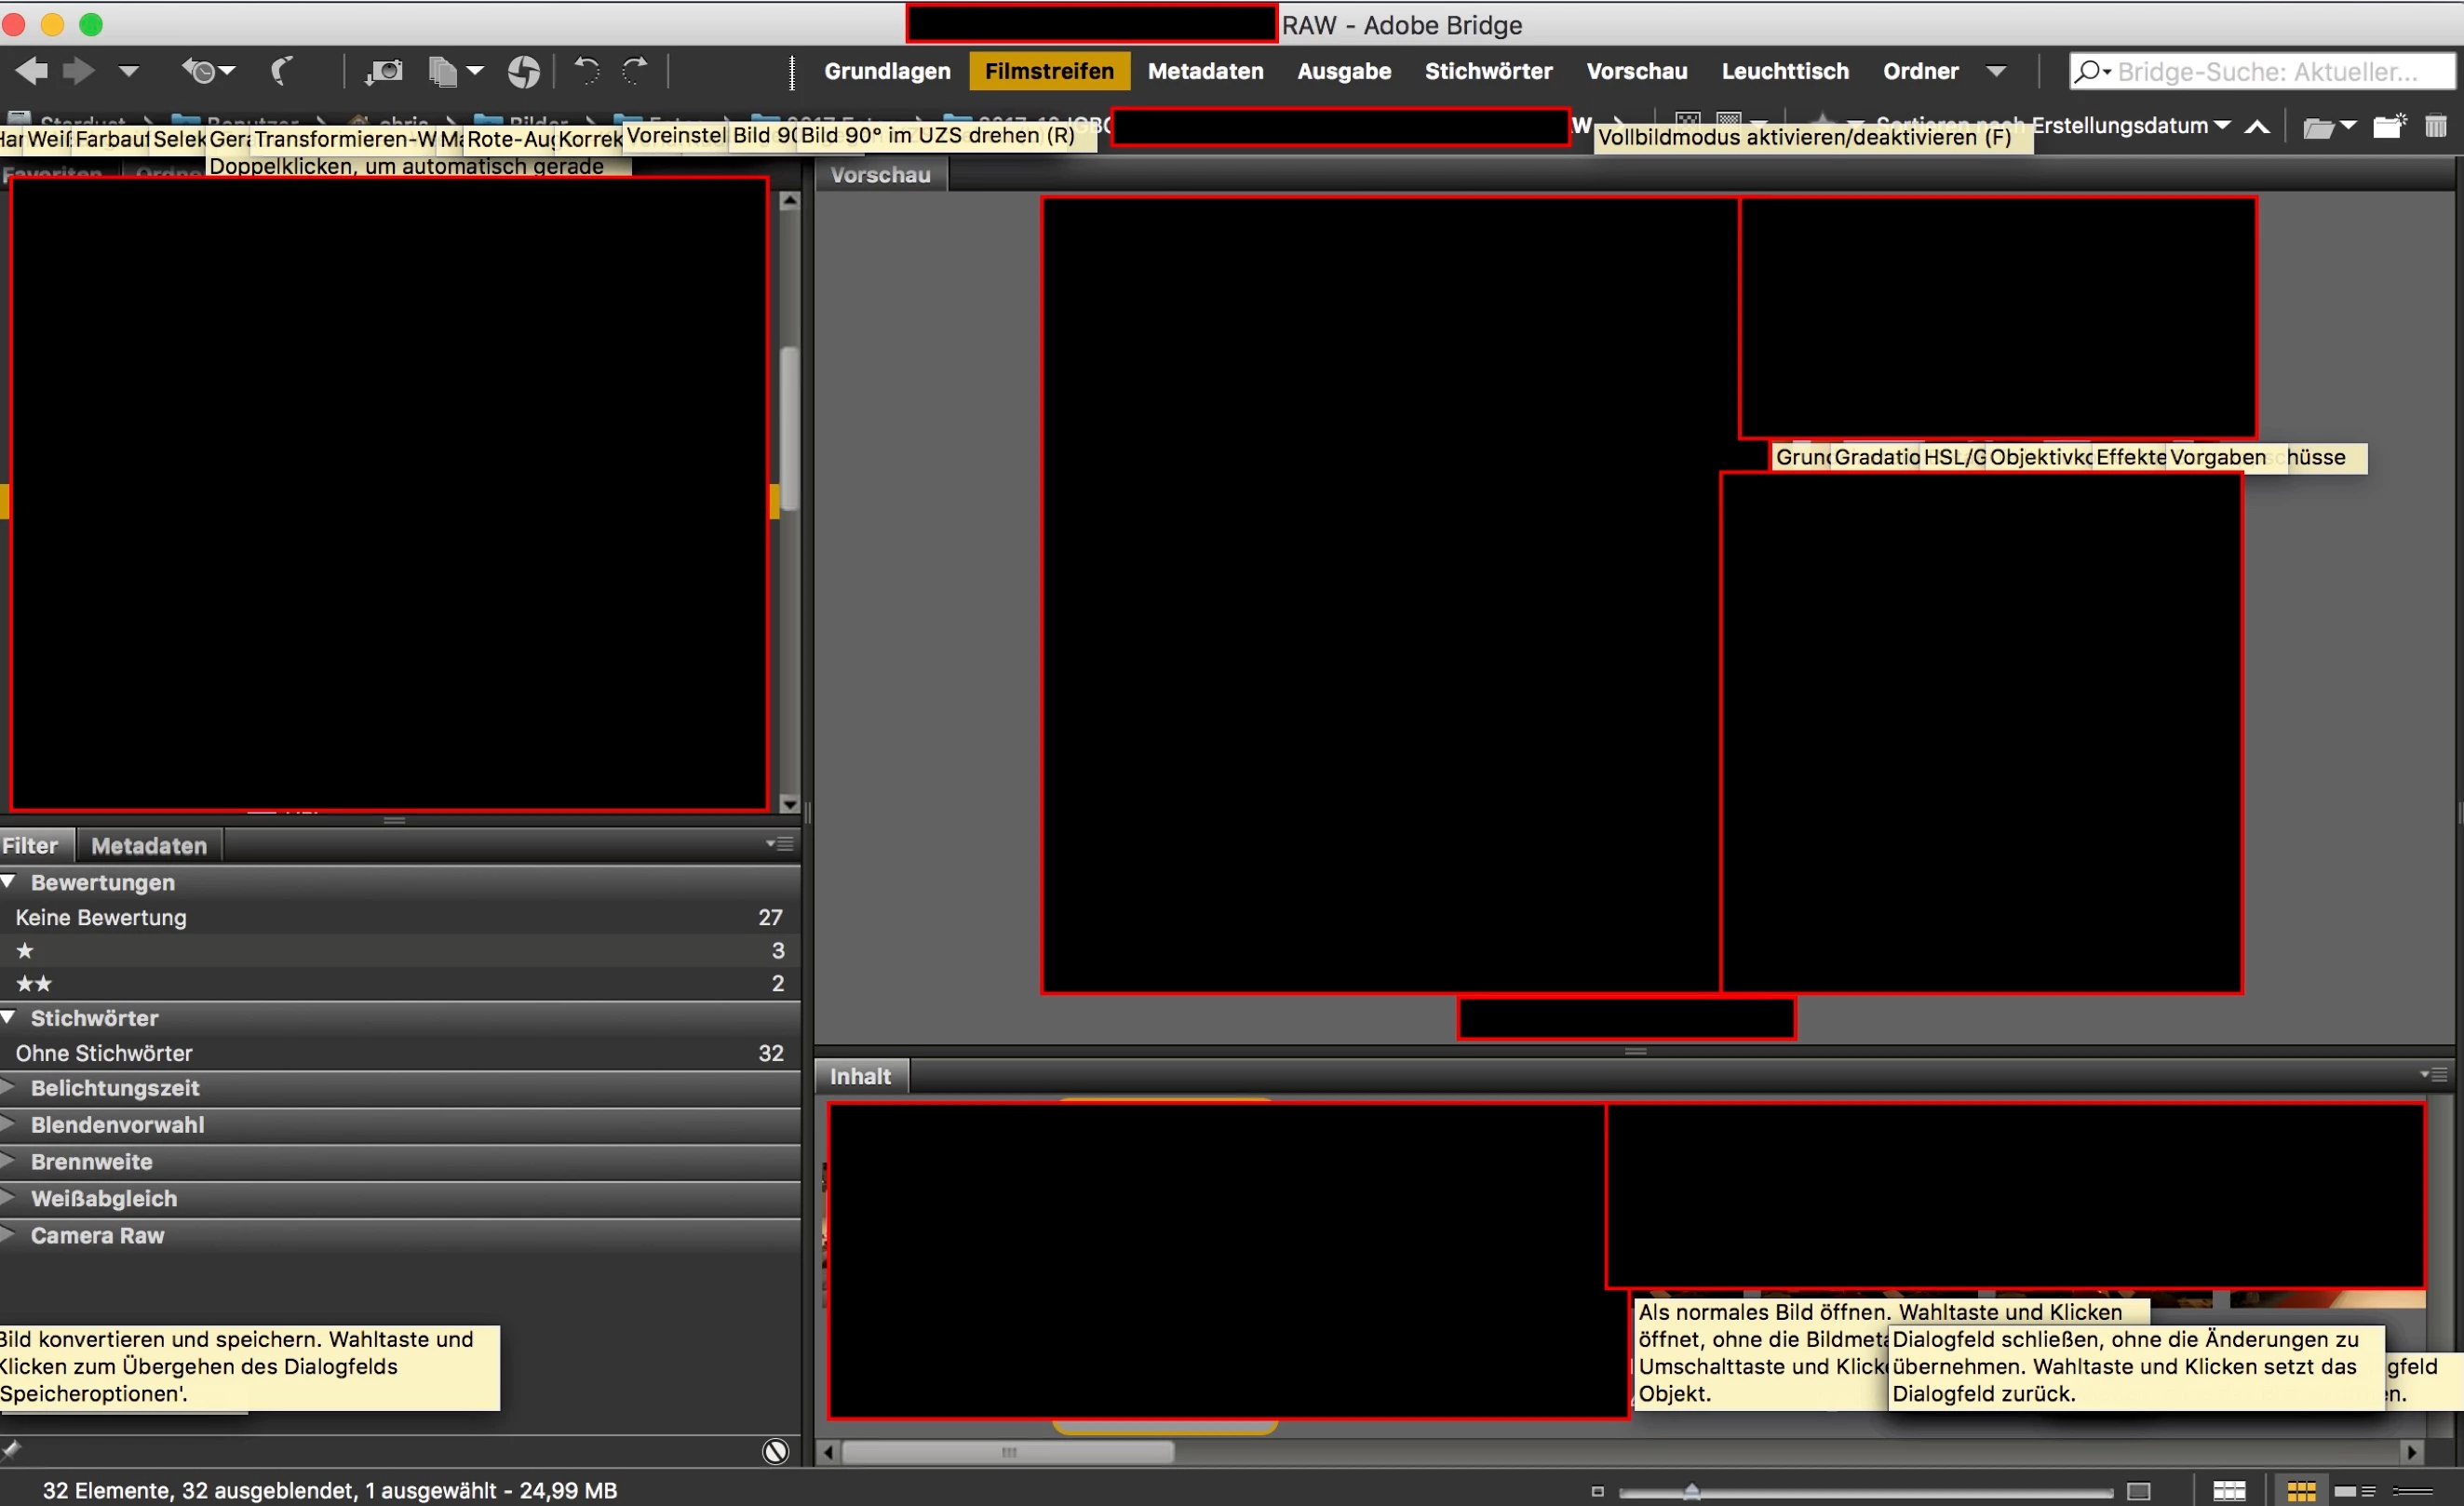
Task: Open the Metadaten panel tab
Action: tap(149, 846)
